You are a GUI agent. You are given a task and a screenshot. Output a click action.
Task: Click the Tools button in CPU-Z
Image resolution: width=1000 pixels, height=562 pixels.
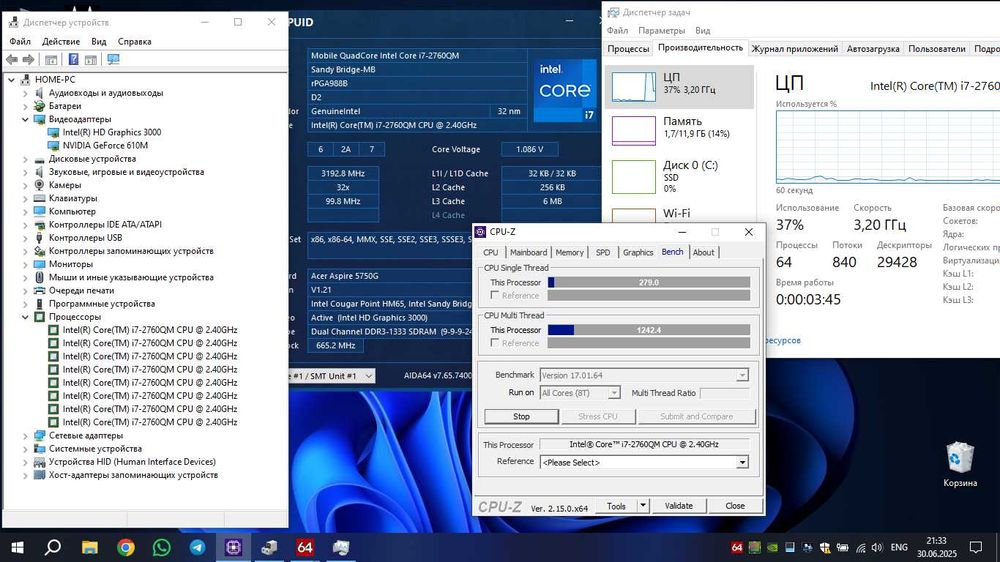click(x=616, y=506)
